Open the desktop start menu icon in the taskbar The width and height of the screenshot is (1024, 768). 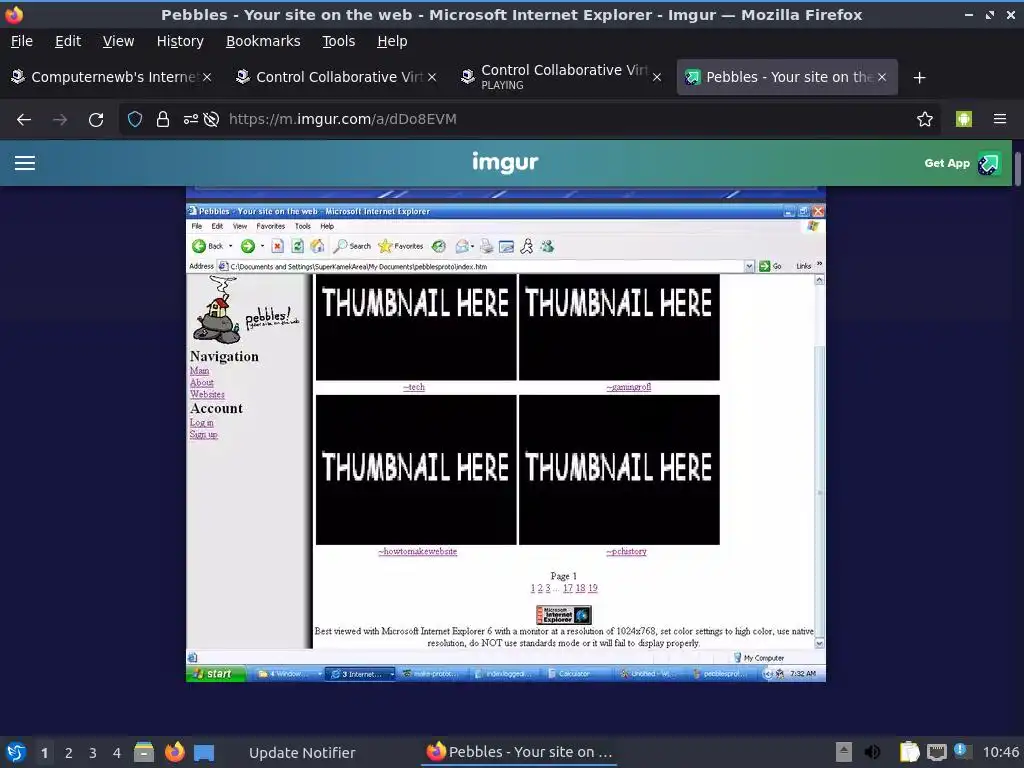[x=16, y=752]
